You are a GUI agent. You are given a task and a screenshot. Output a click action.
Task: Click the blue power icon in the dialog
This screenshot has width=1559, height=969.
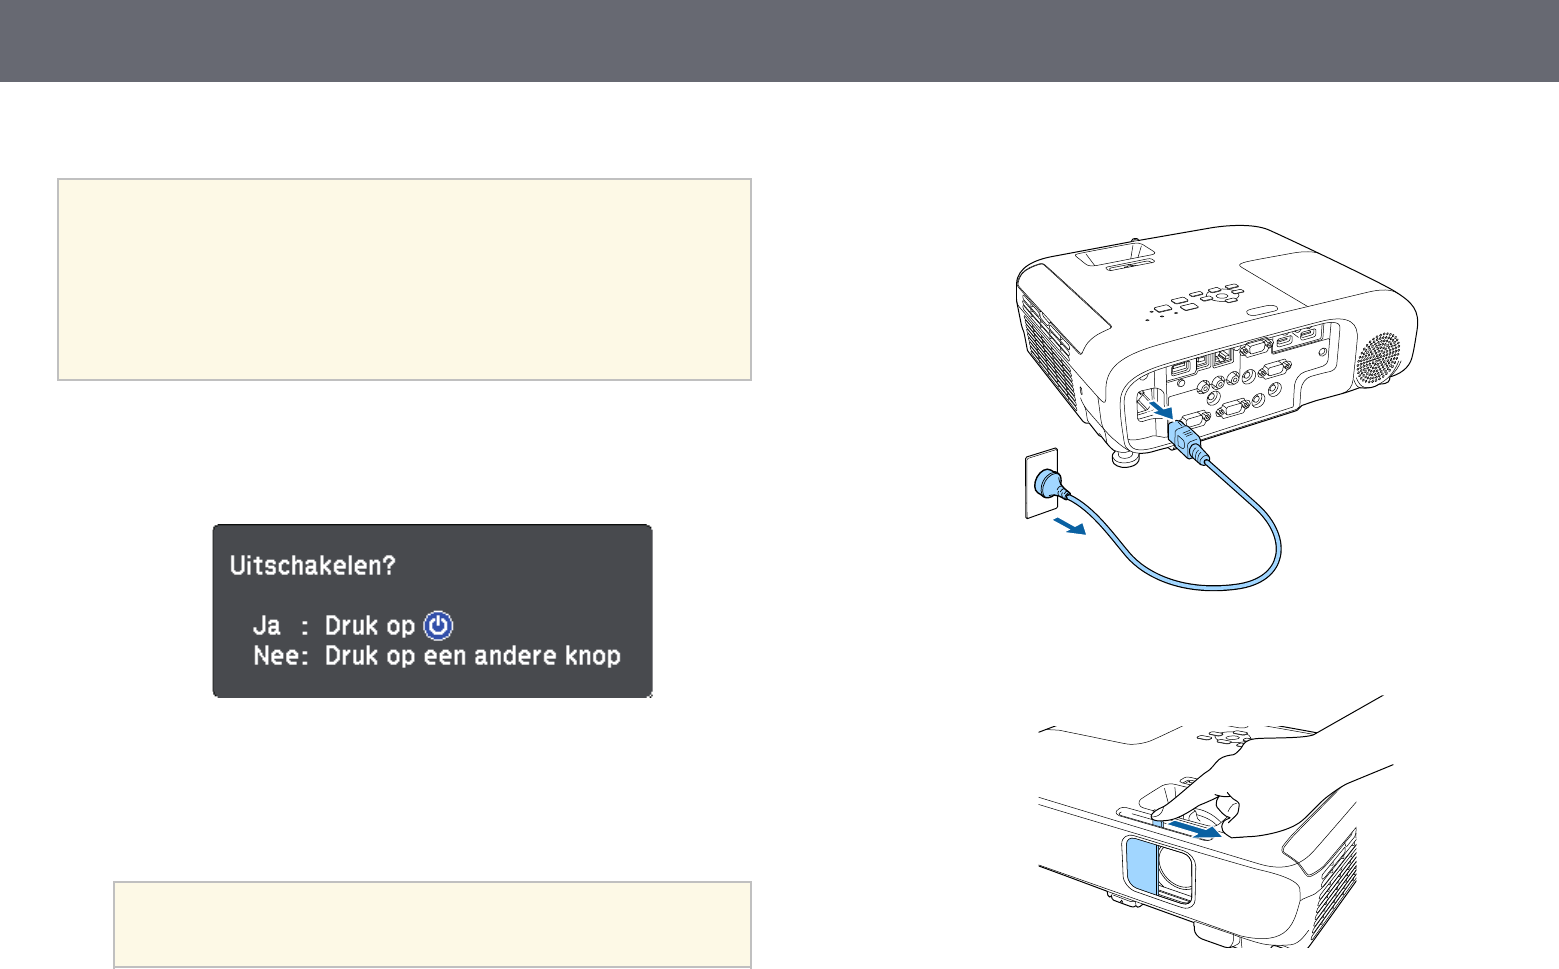pos(438,626)
